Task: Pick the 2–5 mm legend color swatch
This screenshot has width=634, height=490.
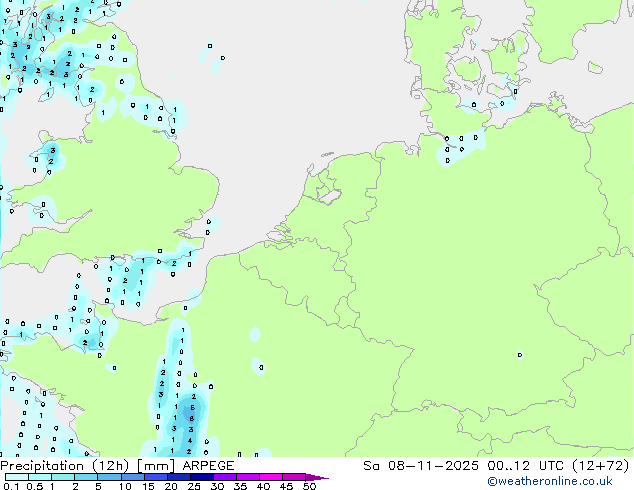Action: 86,477
